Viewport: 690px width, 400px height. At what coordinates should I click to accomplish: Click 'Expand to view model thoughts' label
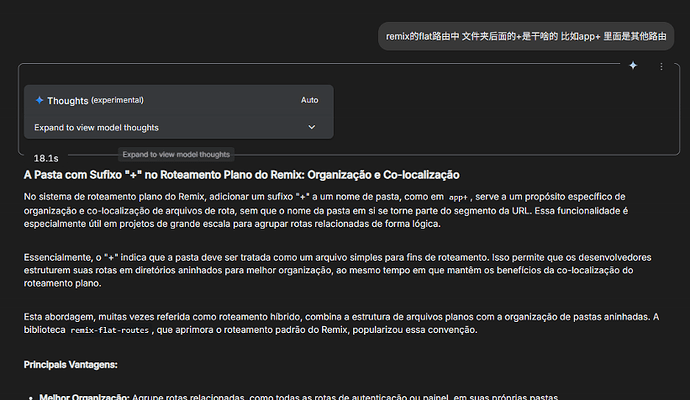click(96, 128)
